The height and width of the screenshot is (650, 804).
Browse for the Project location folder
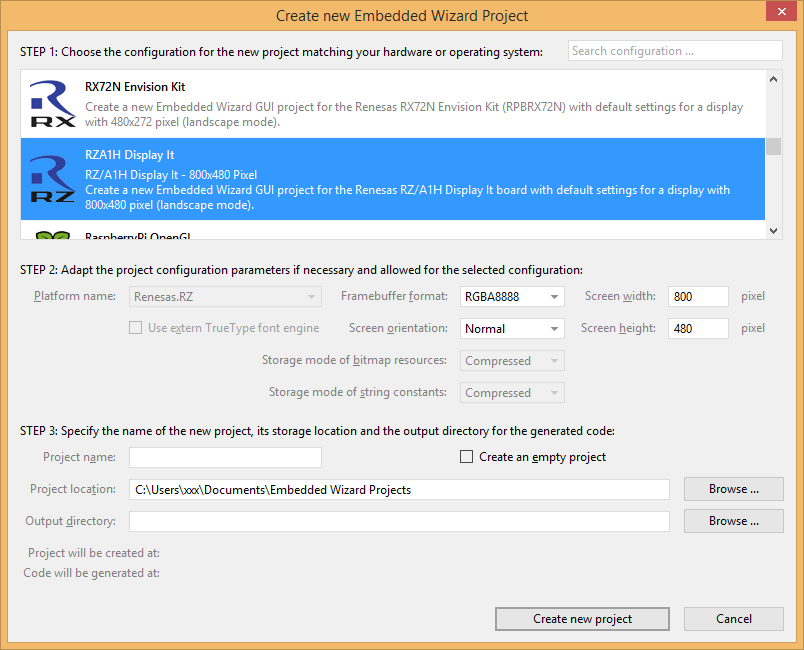coord(733,489)
